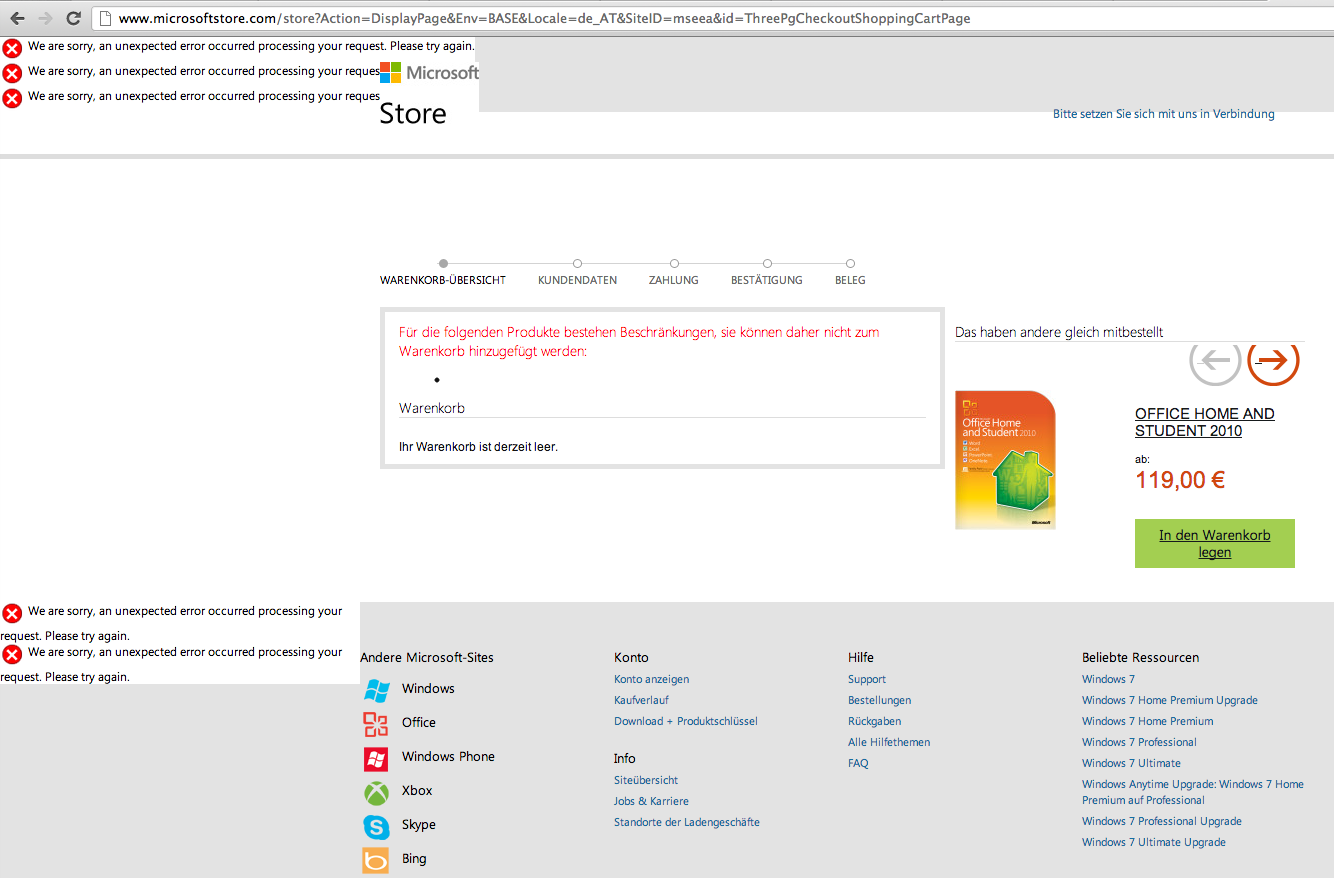The width and height of the screenshot is (1334, 878).
Task: Open the Skype footer link
Action: pyautogui.click(x=419, y=825)
